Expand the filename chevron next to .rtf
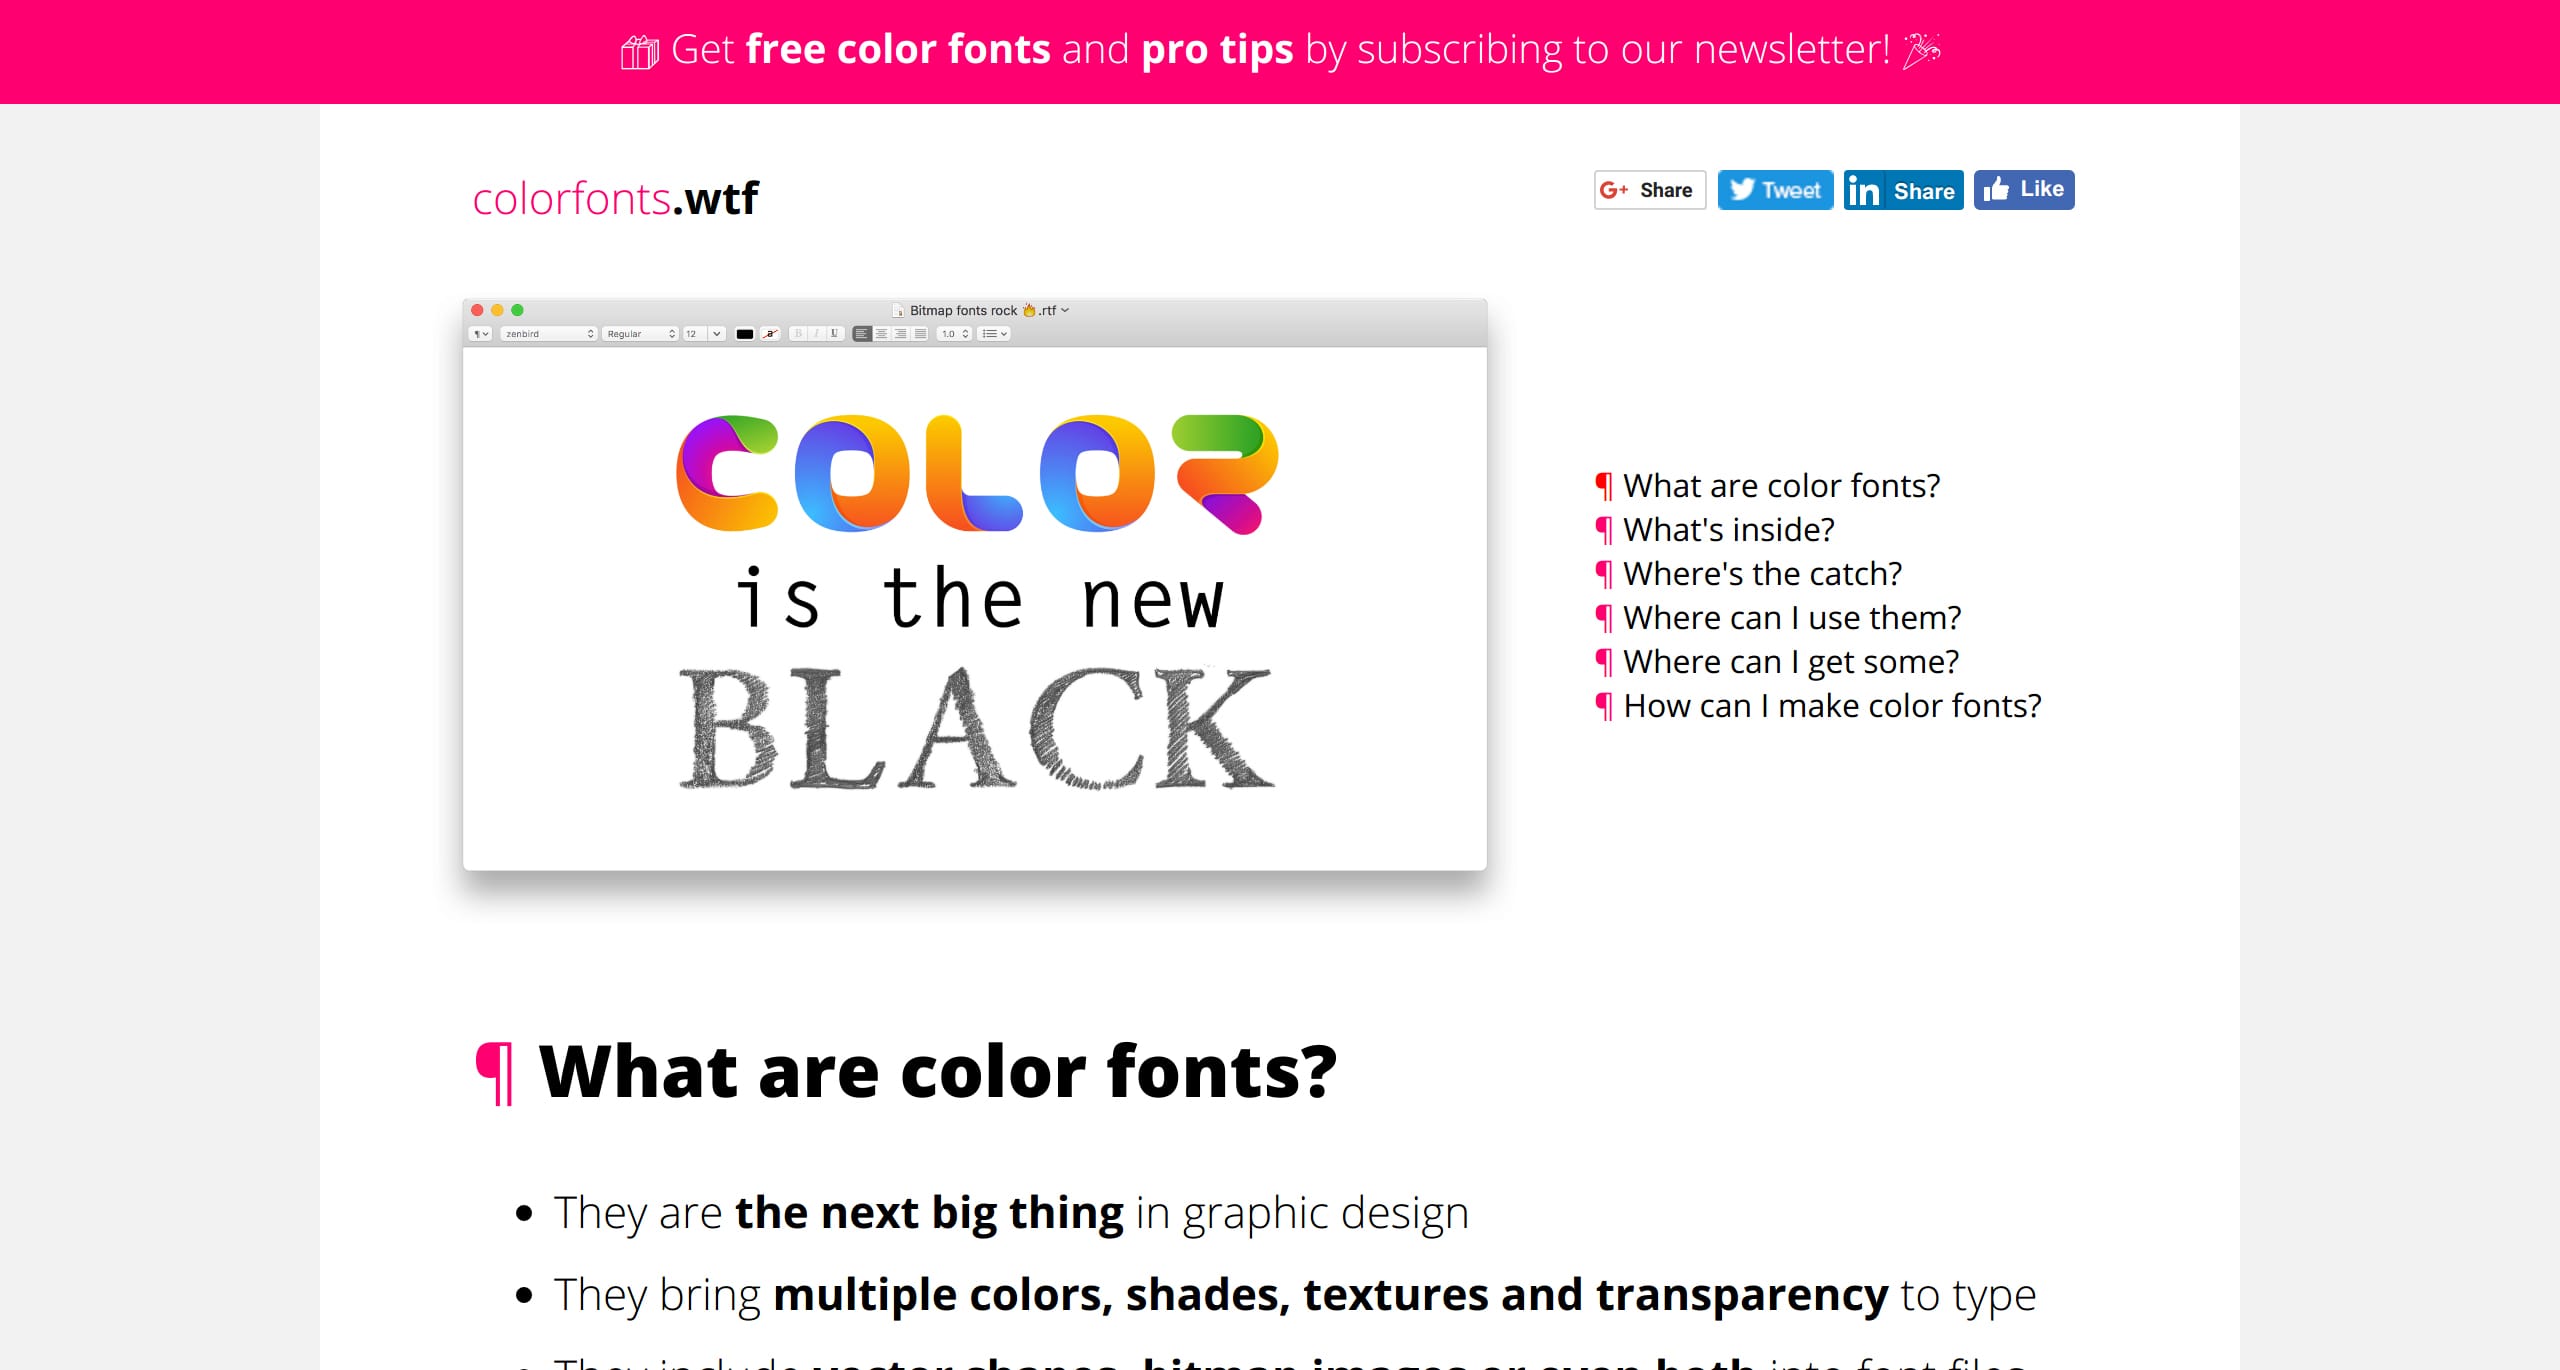The image size is (2560, 1370). pos(1065,310)
